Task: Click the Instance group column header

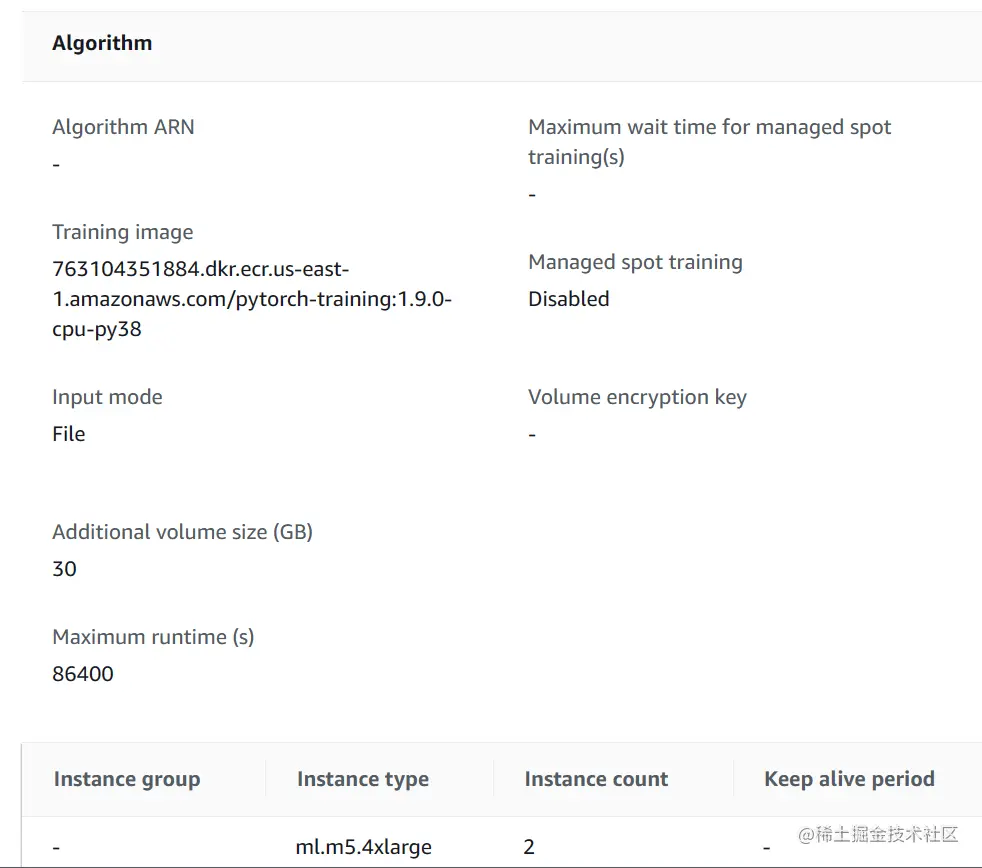Action: point(127,779)
